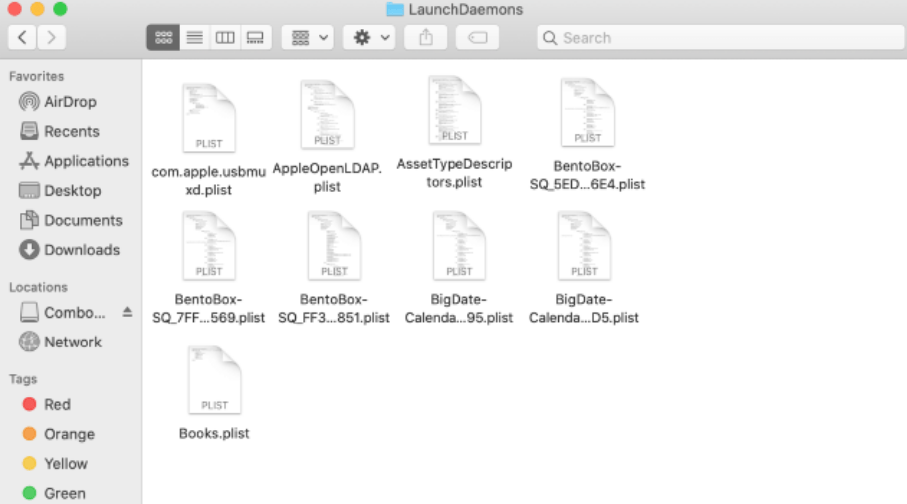Viewport: 907px width, 504px height.
Task: Select BentoBox-SQ_7FF...569.plist file icon
Action: [209, 246]
